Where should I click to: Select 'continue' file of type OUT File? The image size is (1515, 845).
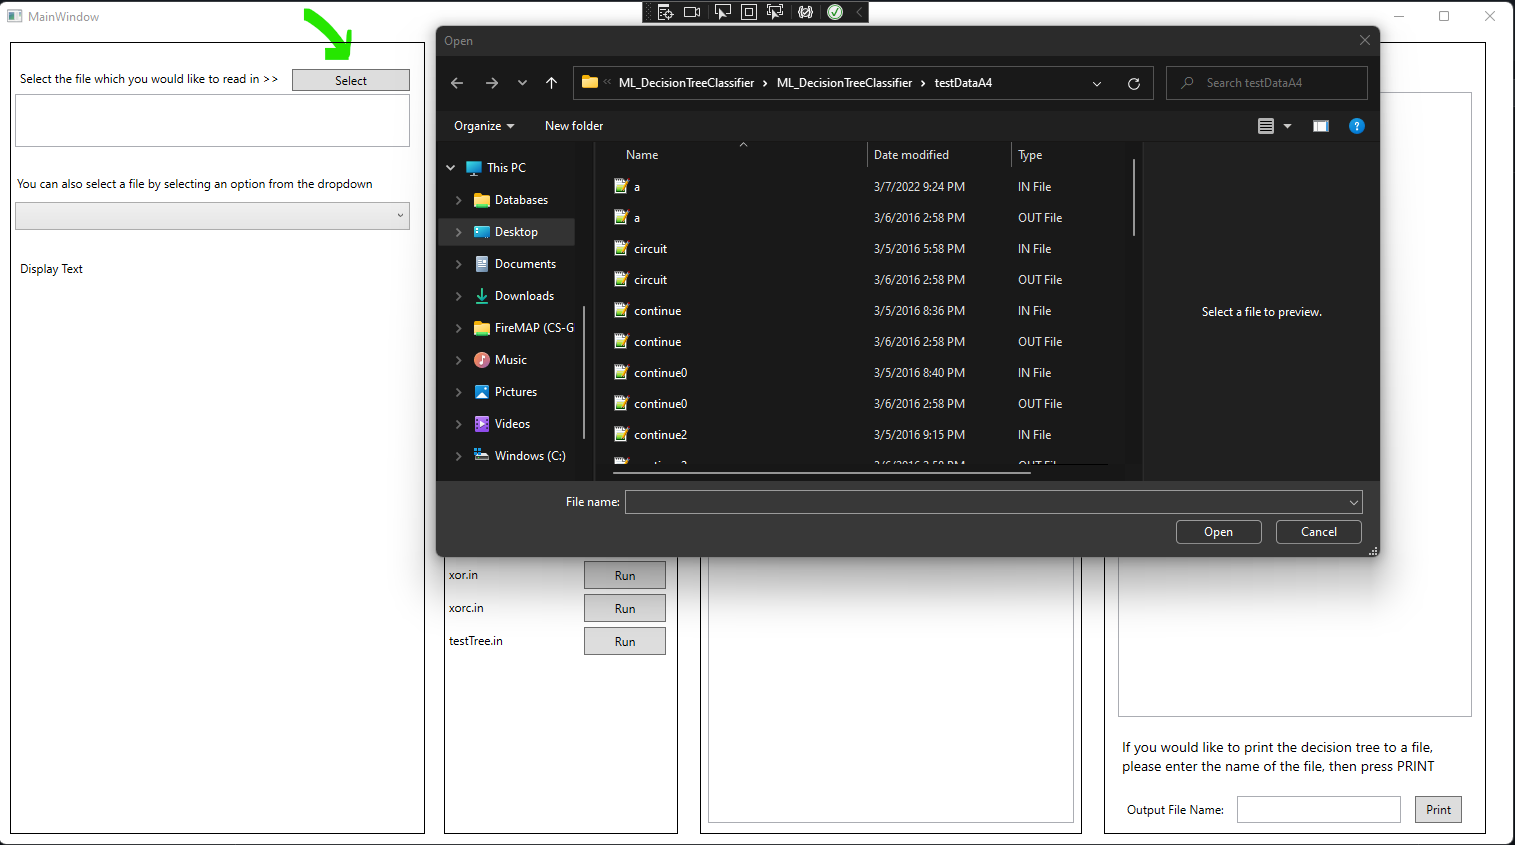[867, 342]
